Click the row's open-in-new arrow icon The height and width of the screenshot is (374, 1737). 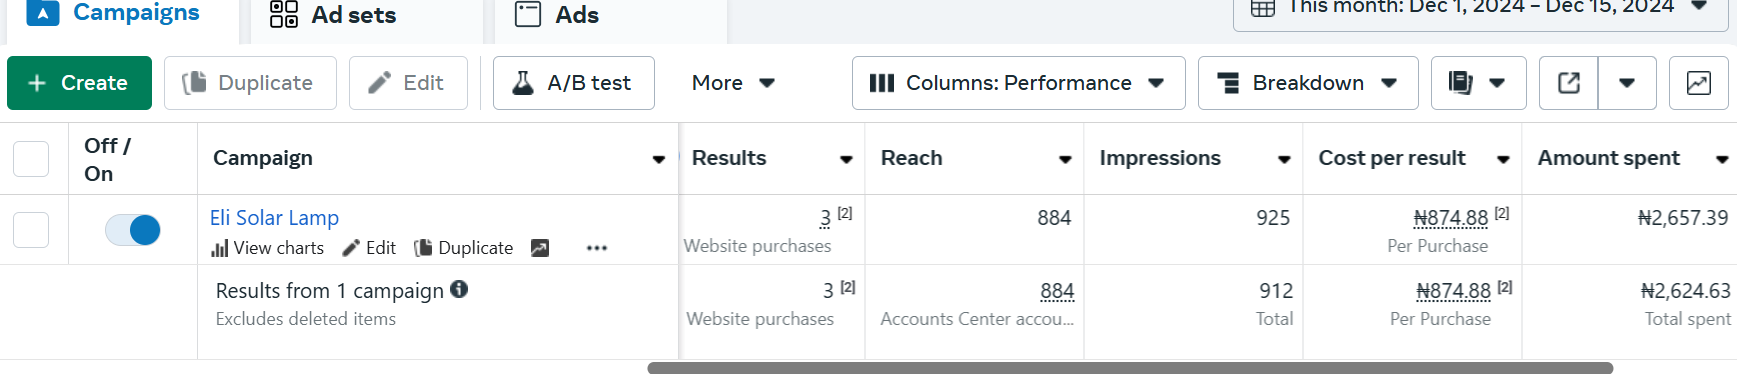point(540,248)
